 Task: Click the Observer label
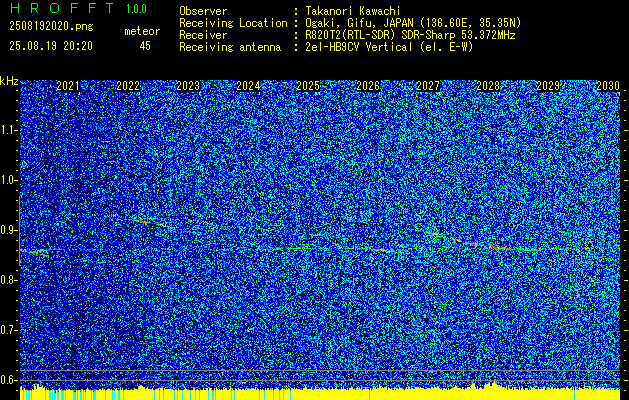pos(203,11)
